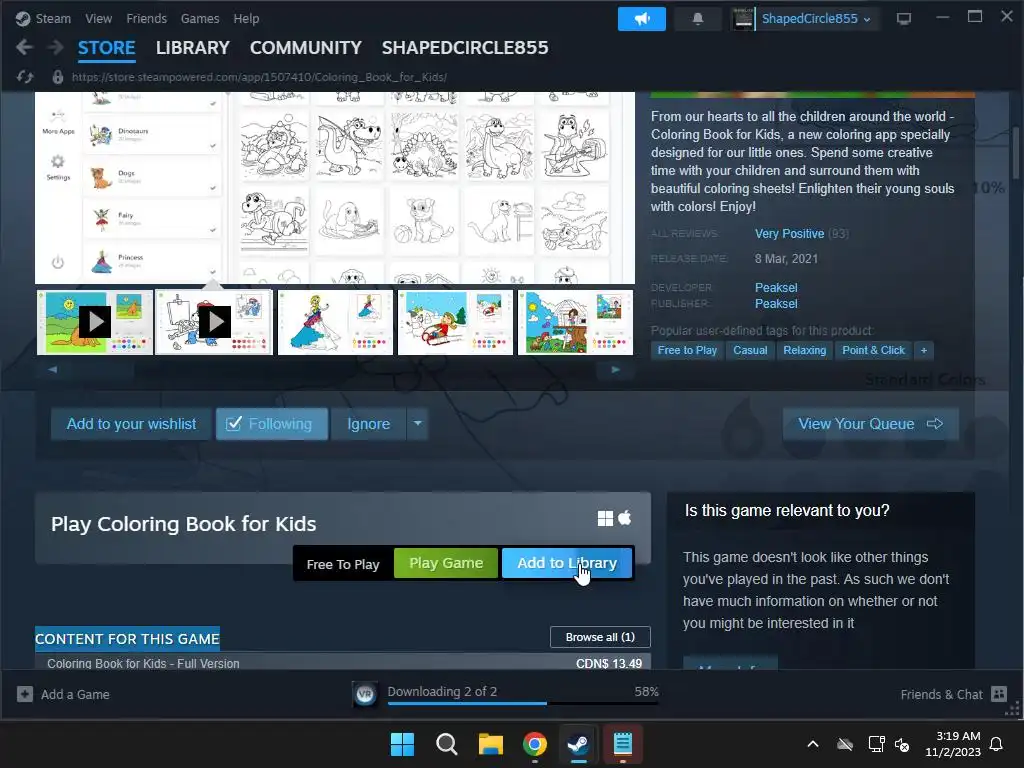This screenshot has width=1024, height=768.
Task: Click the Ignore button
Action: click(x=368, y=424)
